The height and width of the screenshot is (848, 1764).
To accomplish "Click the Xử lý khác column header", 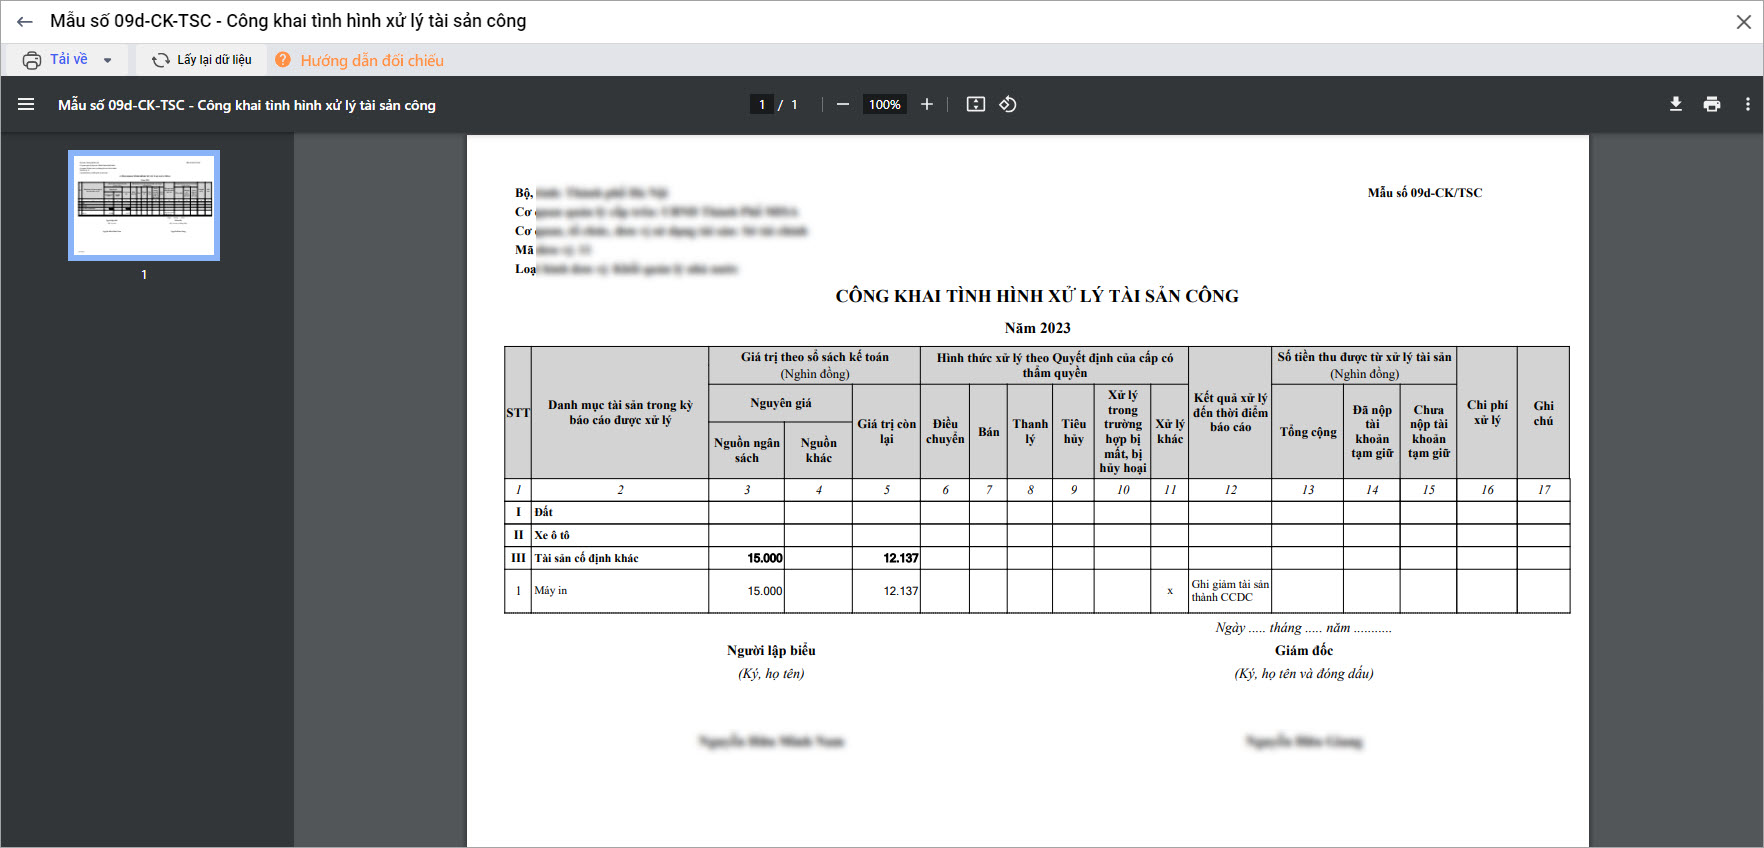I will click(x=1170, y=431).
